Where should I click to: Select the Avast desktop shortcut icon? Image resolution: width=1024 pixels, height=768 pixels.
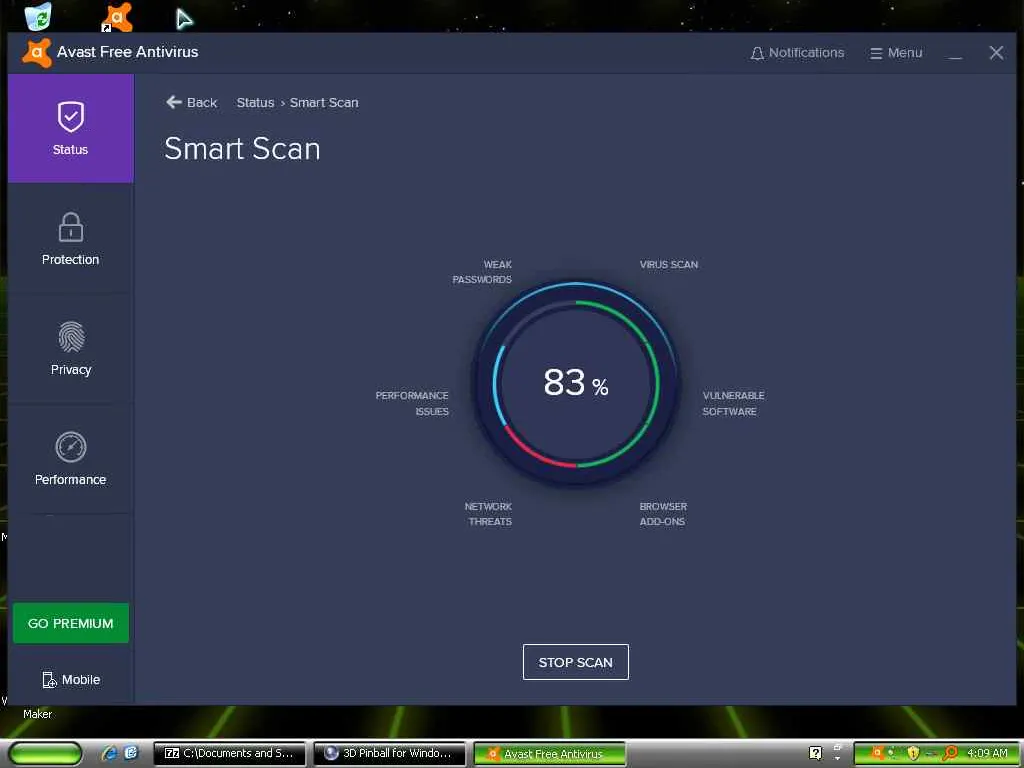coord(118,17)
